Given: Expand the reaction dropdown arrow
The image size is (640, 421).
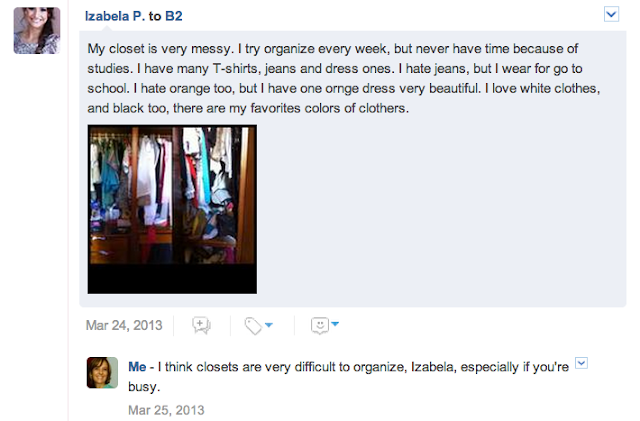Looking at the screenshot, I should tap(335, 325).
